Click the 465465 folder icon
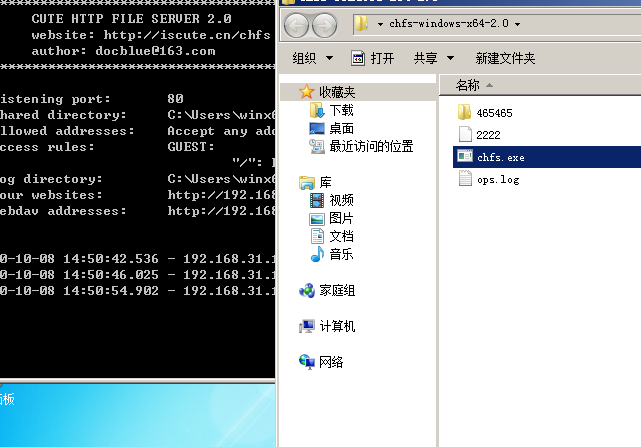Viewport: 641px width, 447px height. (464, 112)
